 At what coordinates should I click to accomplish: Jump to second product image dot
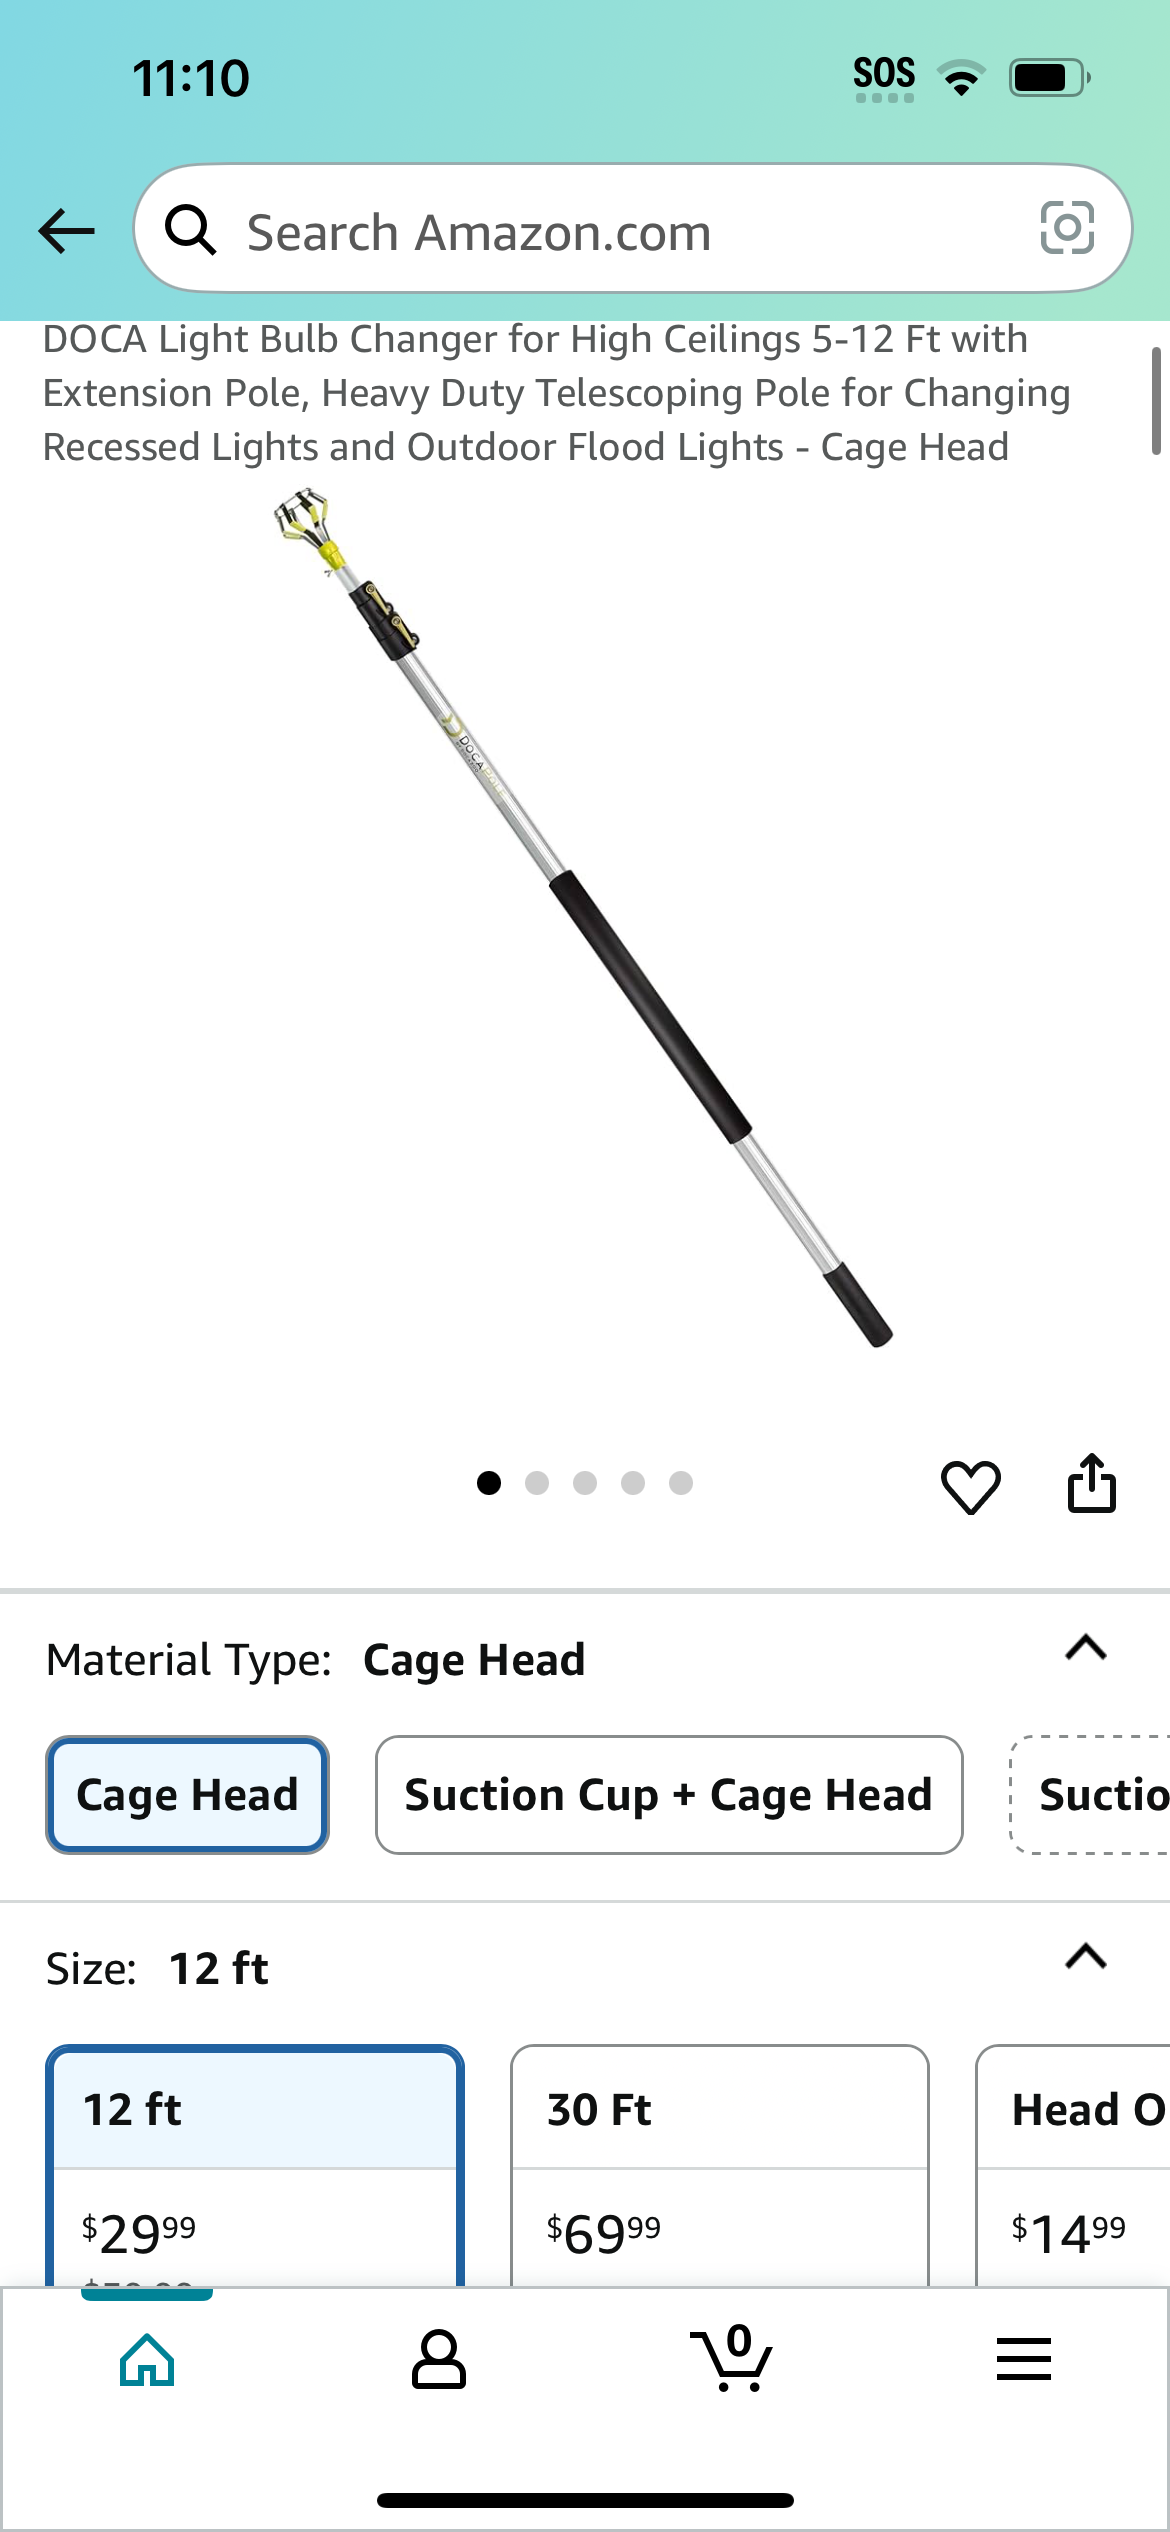coord(537,1483)
